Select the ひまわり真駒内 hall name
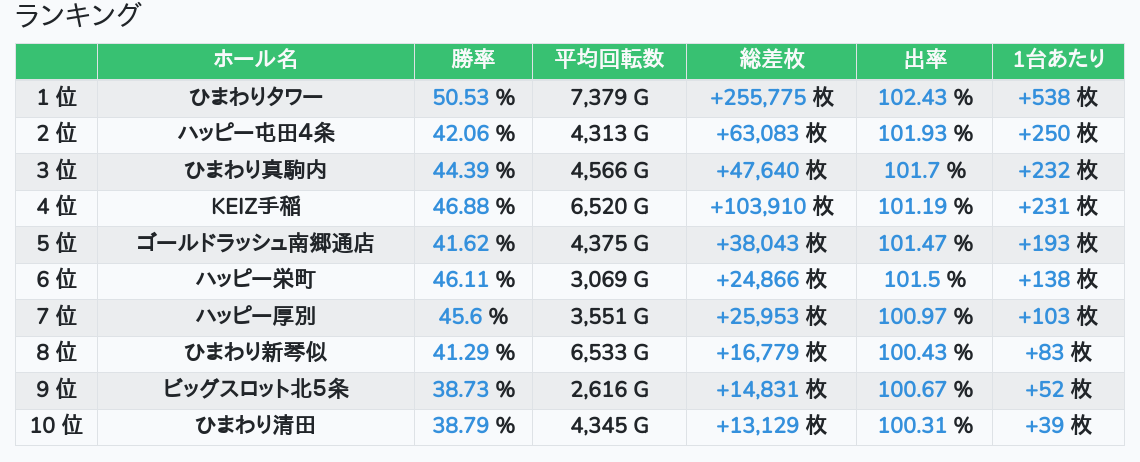The image size is (1140, 462). pos(256,170)
